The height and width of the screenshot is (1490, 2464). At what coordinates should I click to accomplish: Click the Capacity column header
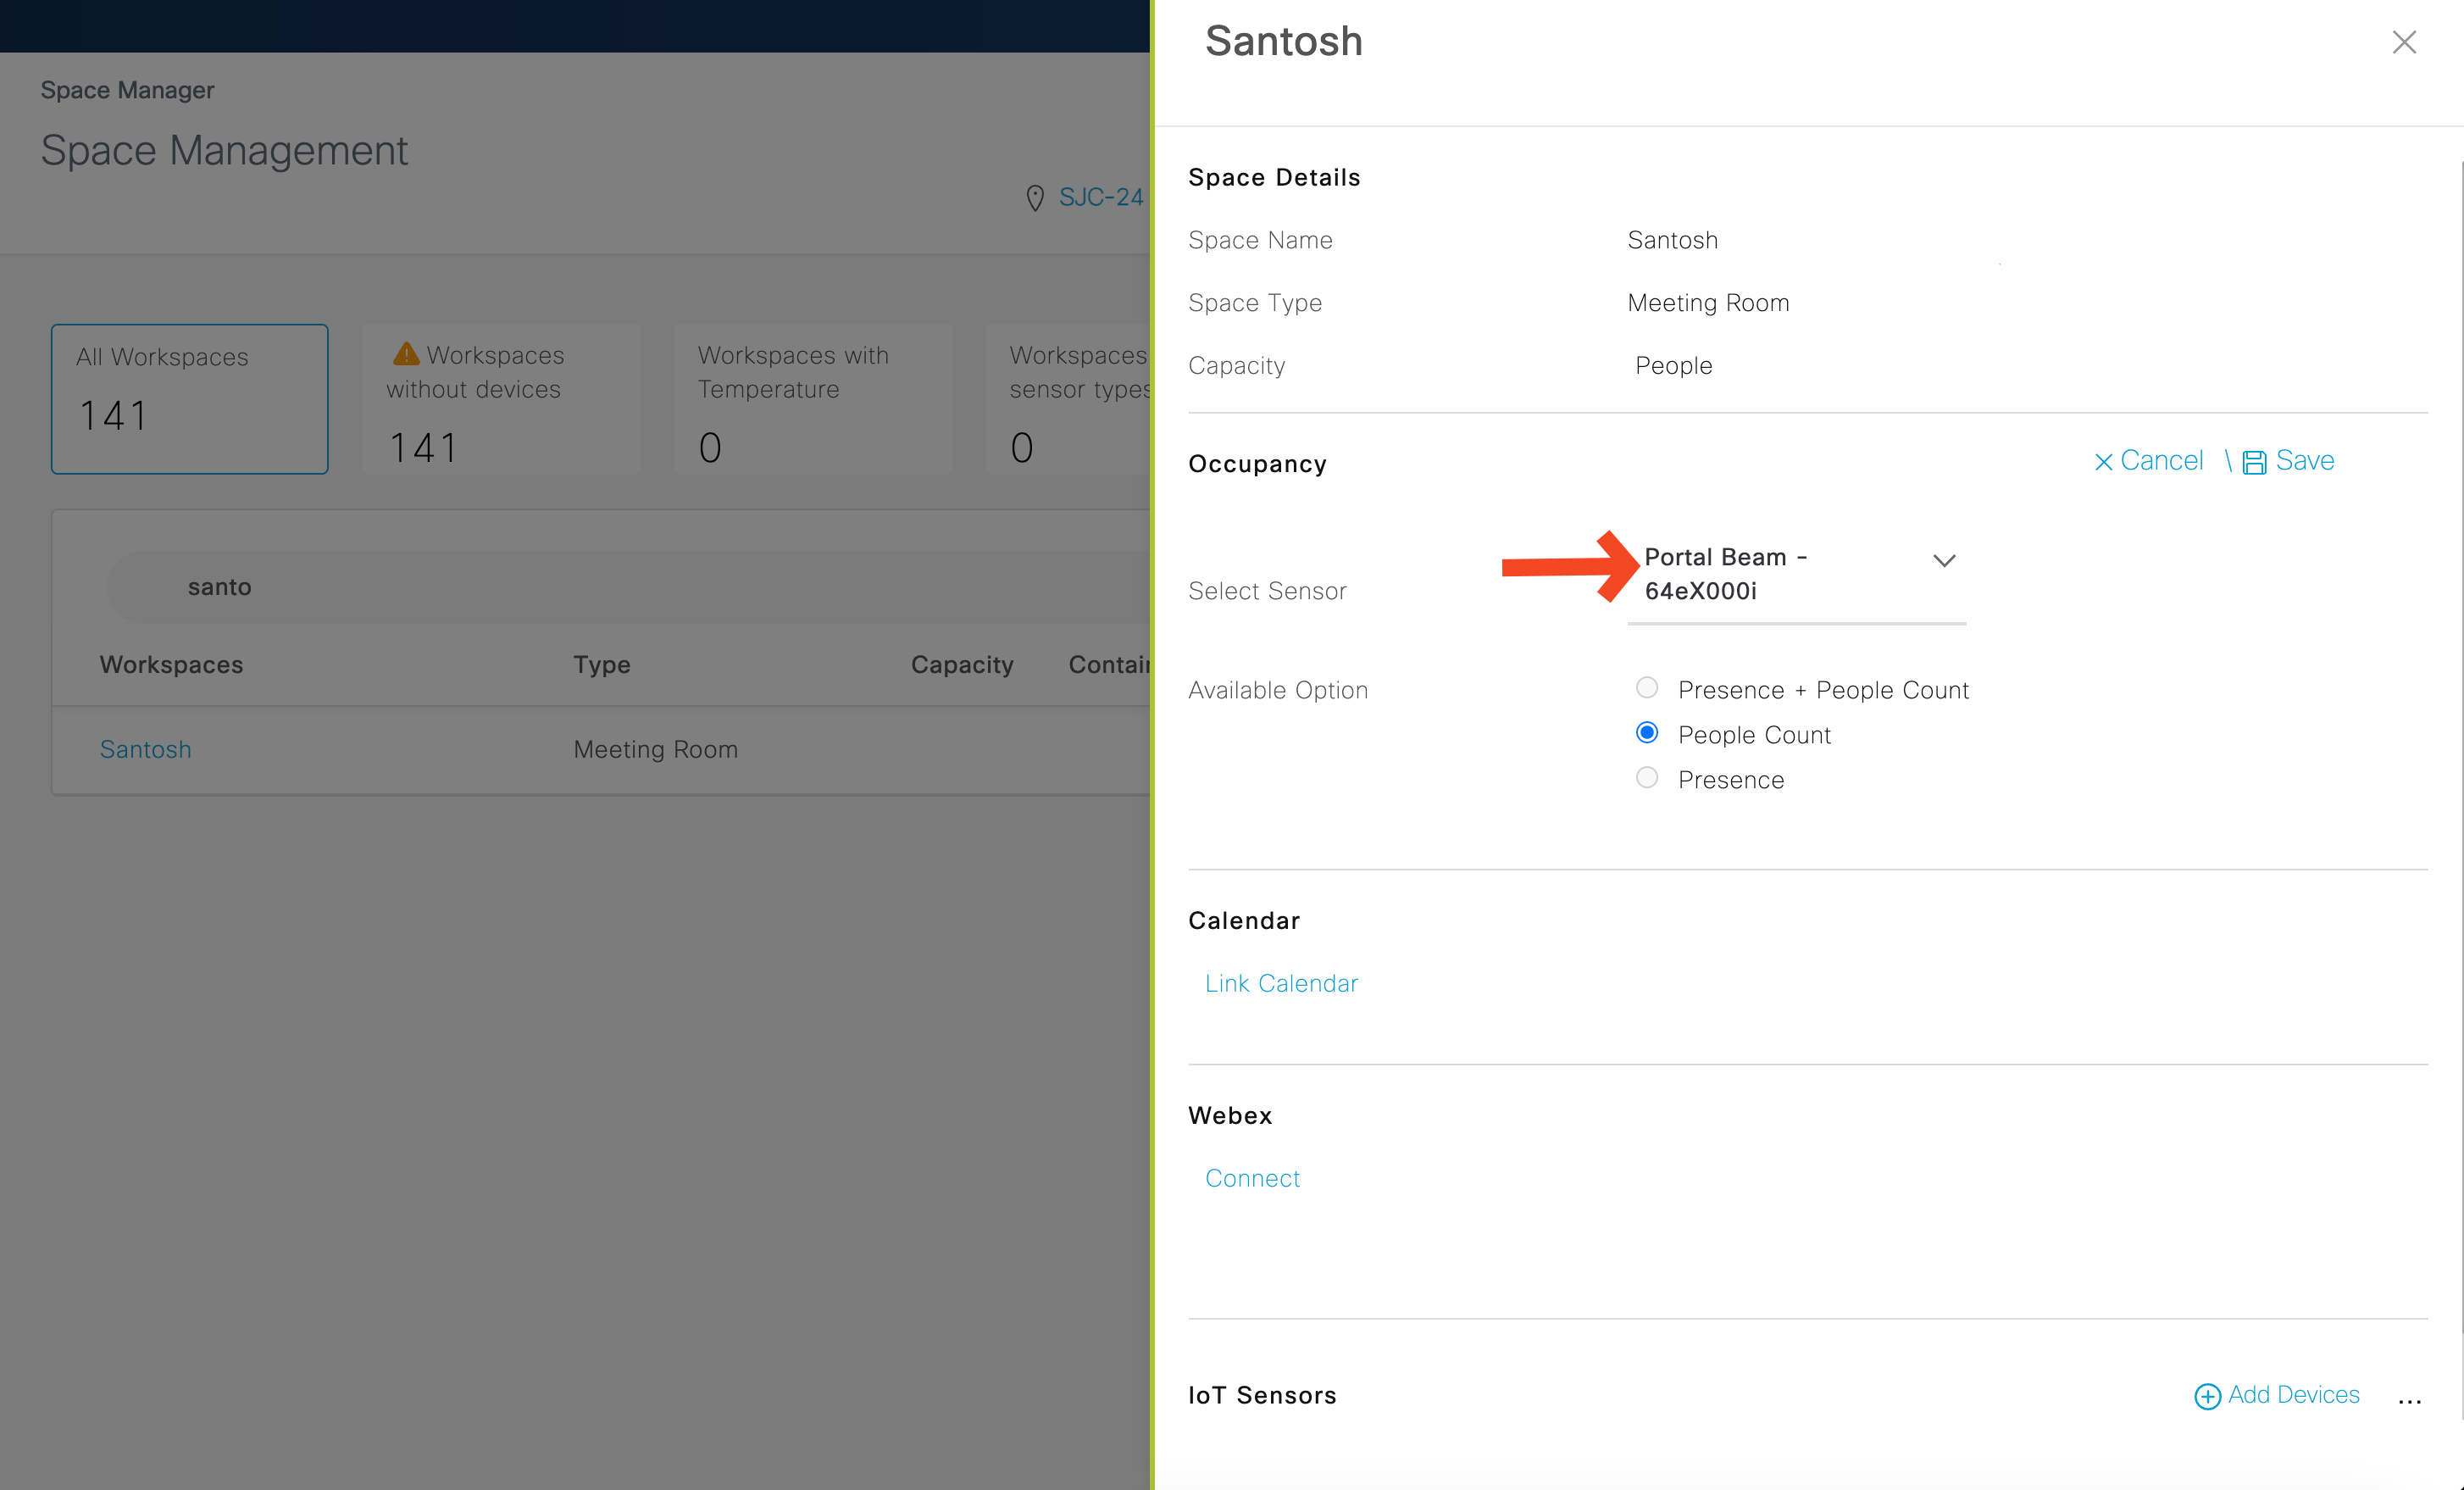(961, 665)
